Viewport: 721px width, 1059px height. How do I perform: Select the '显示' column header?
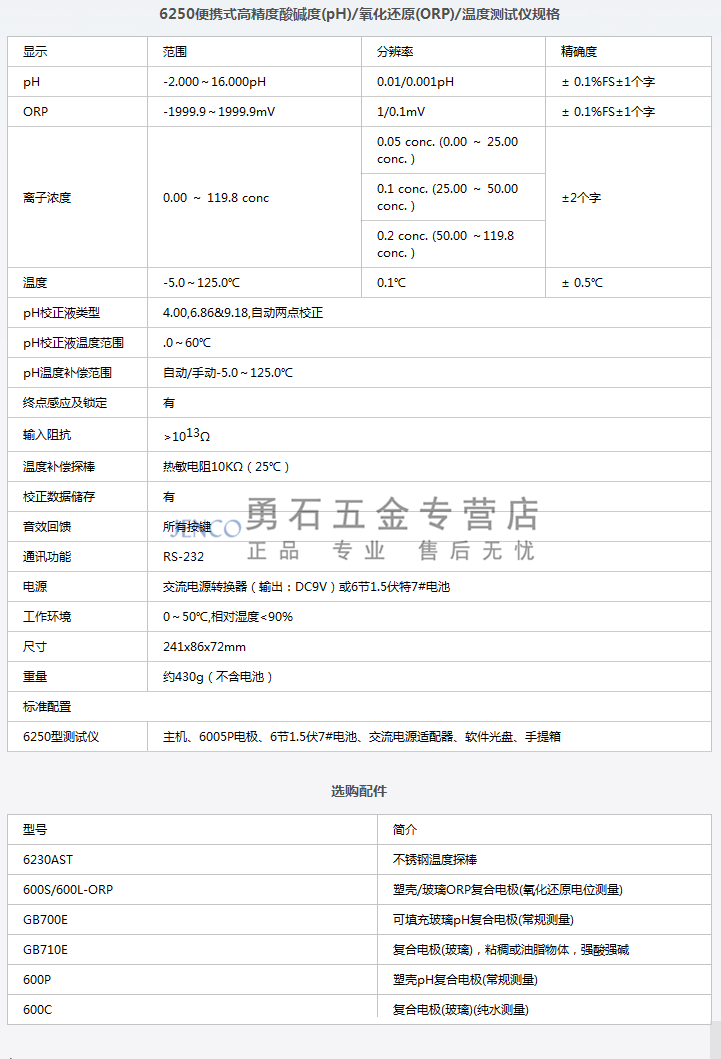(x=35, y=52)
